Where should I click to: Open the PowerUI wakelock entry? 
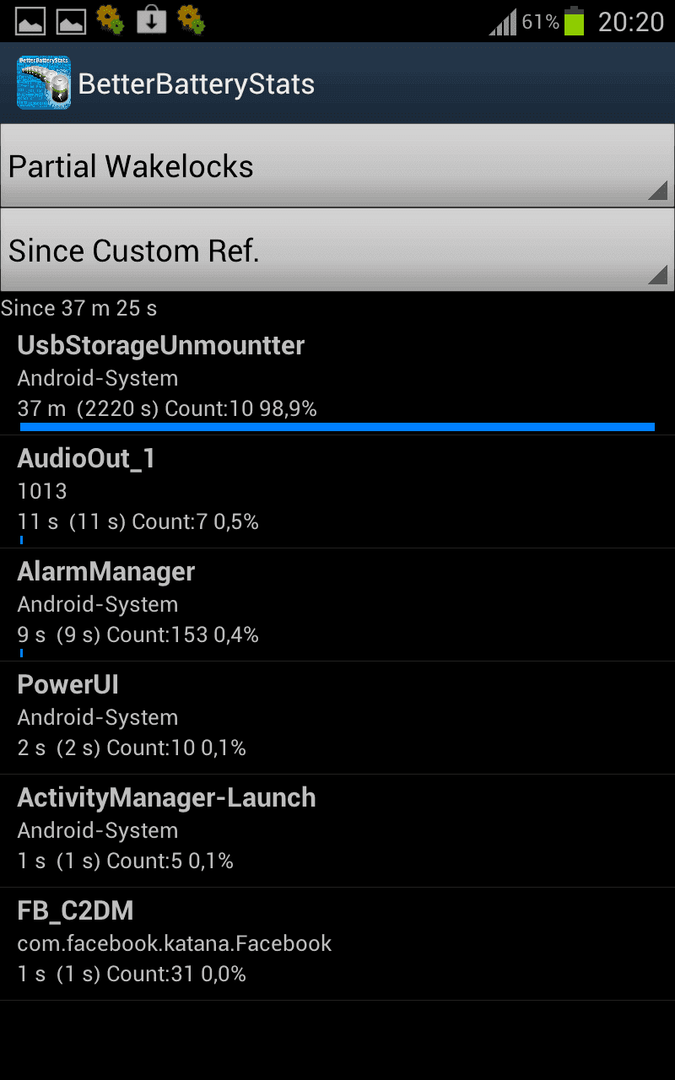pyautogui.click(x=338, y=718)
